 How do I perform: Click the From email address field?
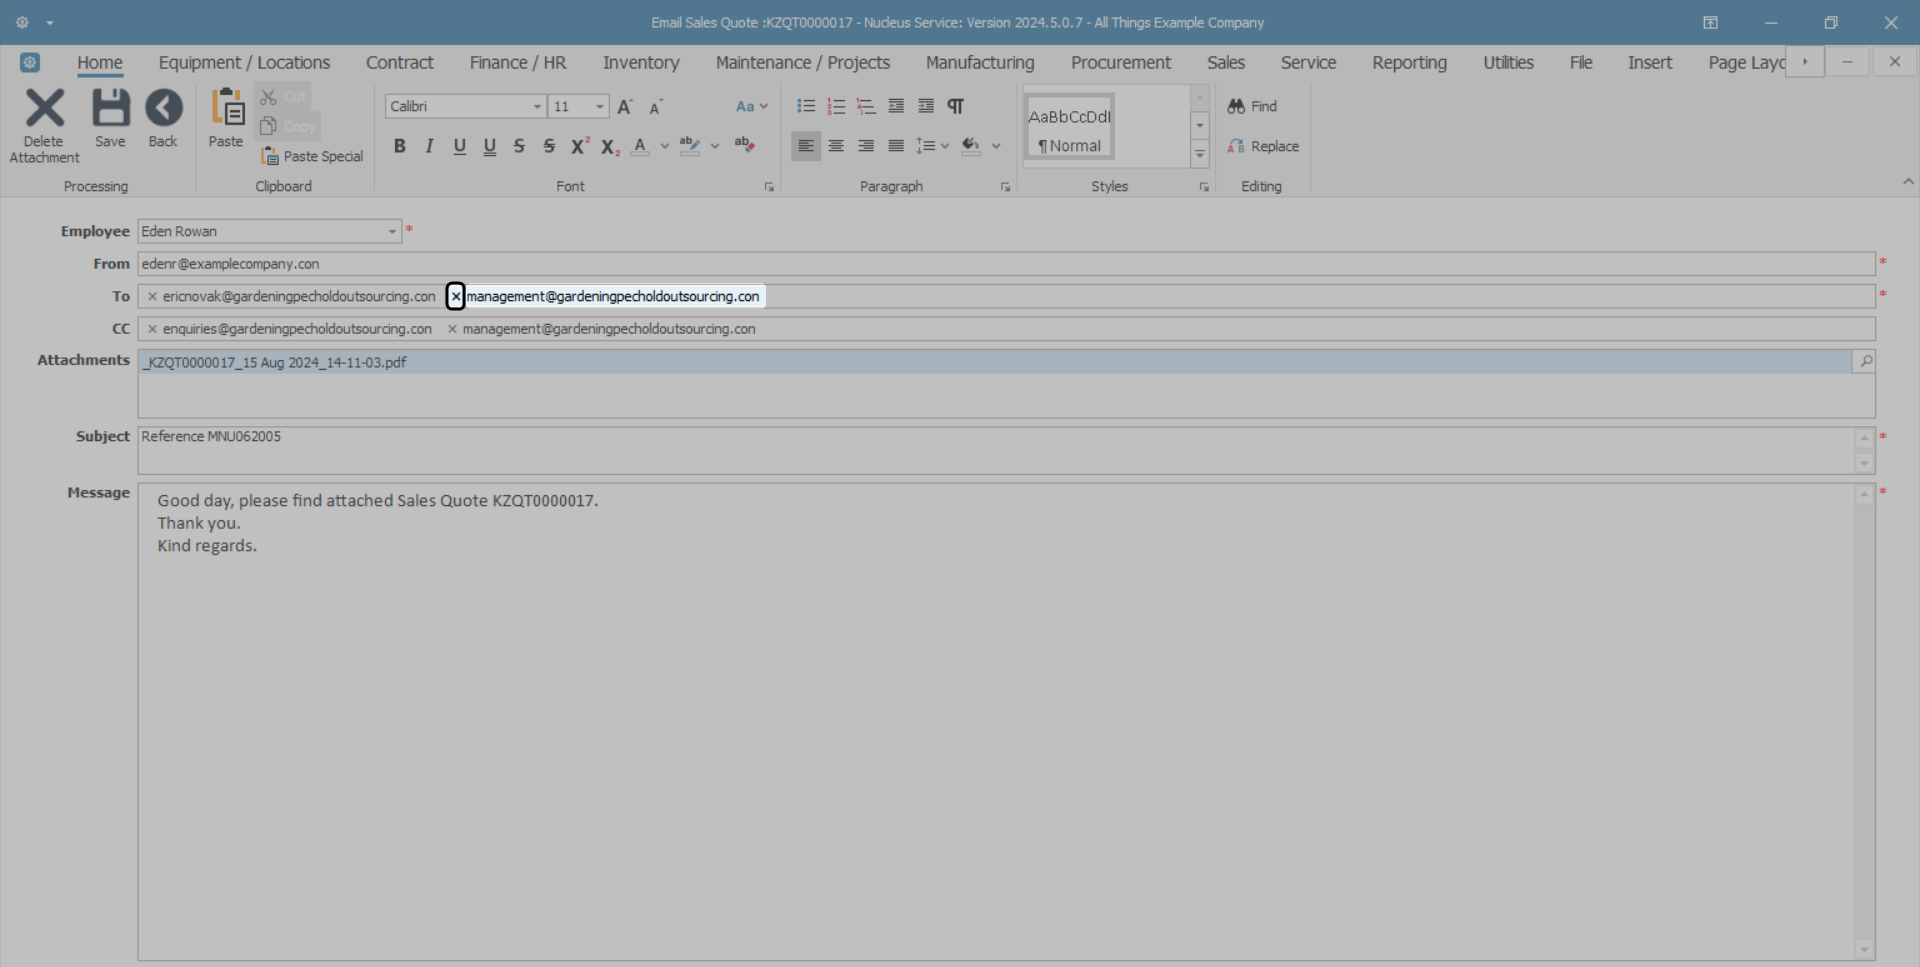tap(1006, 264)
